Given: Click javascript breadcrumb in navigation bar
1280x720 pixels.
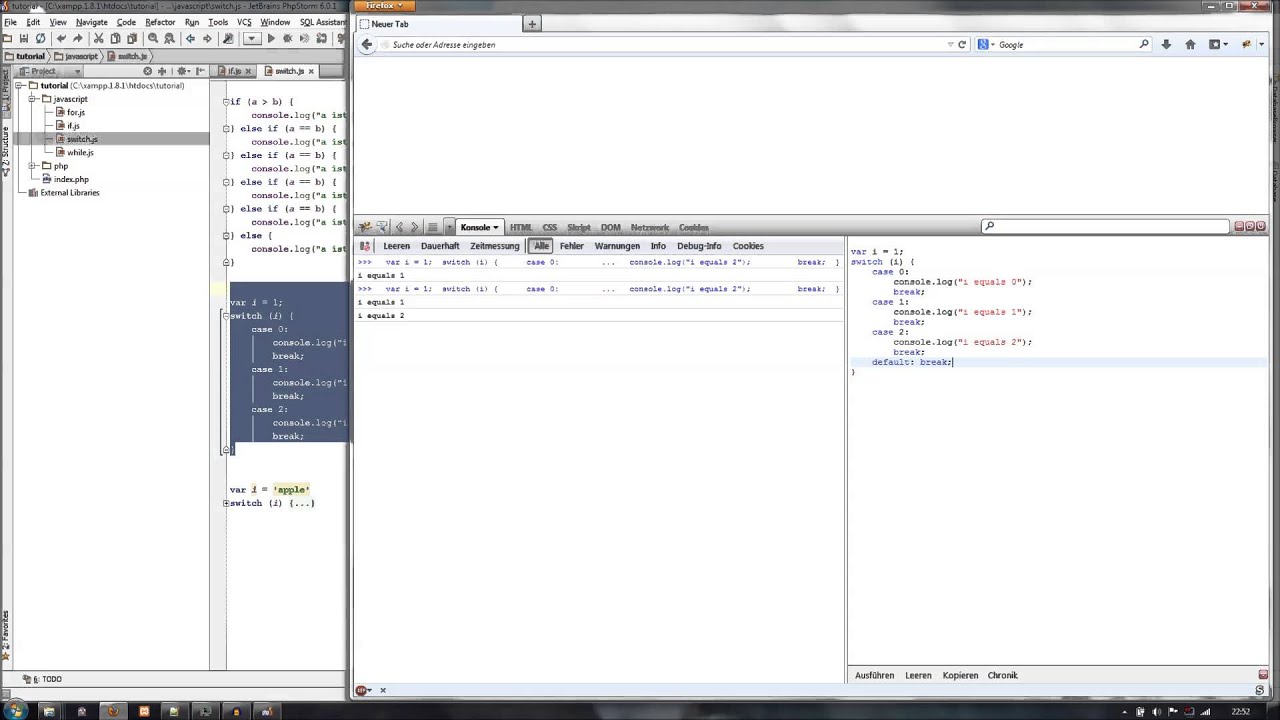Looking at the screenshot, I should coord(76,56).
